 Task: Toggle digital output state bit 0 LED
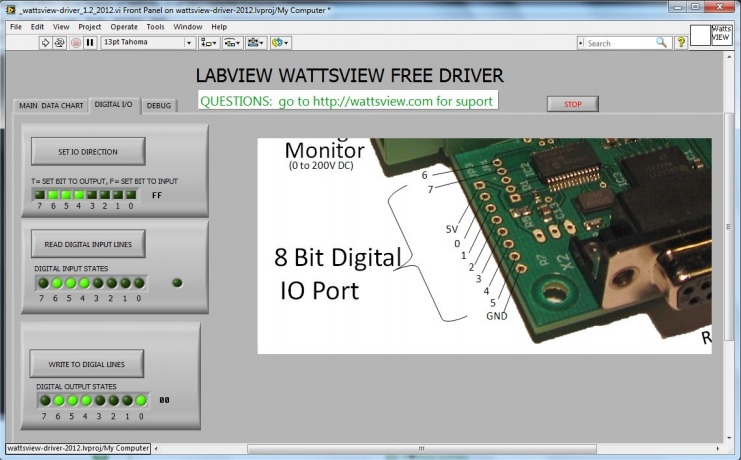tap(141, 400)
